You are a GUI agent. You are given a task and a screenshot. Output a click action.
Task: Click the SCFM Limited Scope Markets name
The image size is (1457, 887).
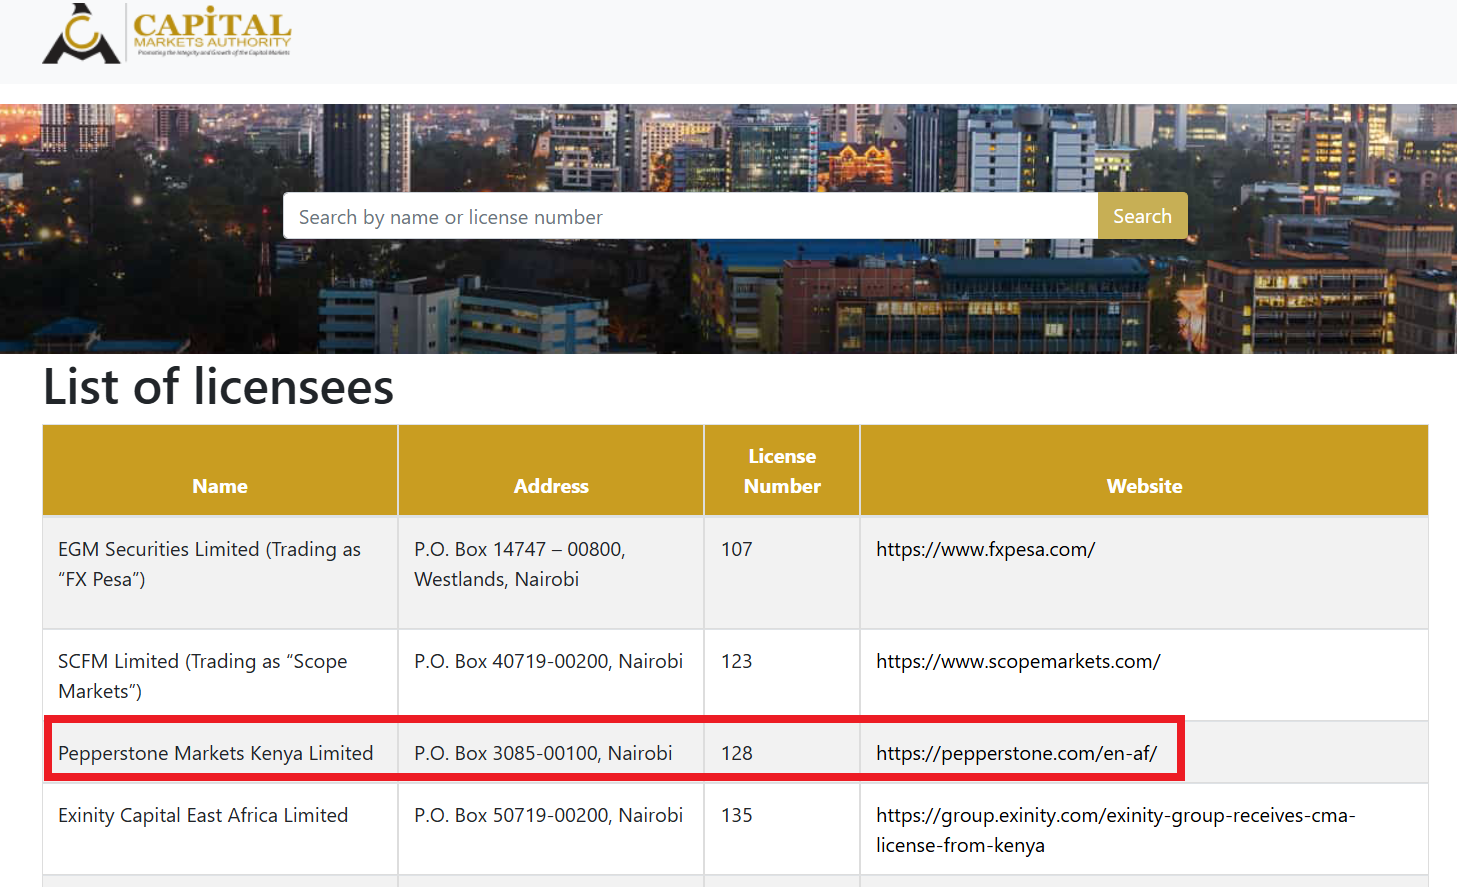tap(202, 676)
